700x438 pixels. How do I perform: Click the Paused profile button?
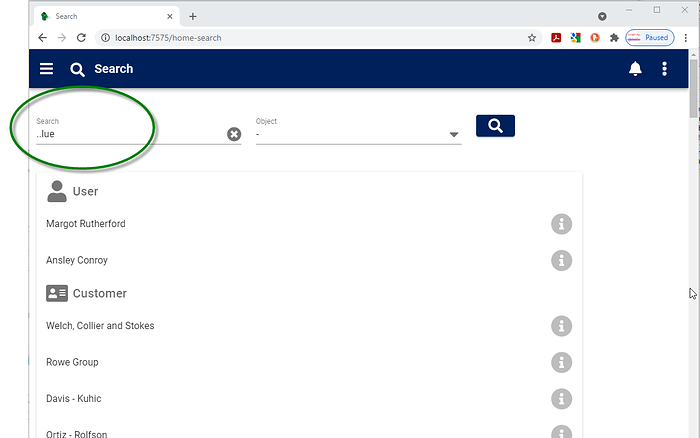[x=650, y=38]
